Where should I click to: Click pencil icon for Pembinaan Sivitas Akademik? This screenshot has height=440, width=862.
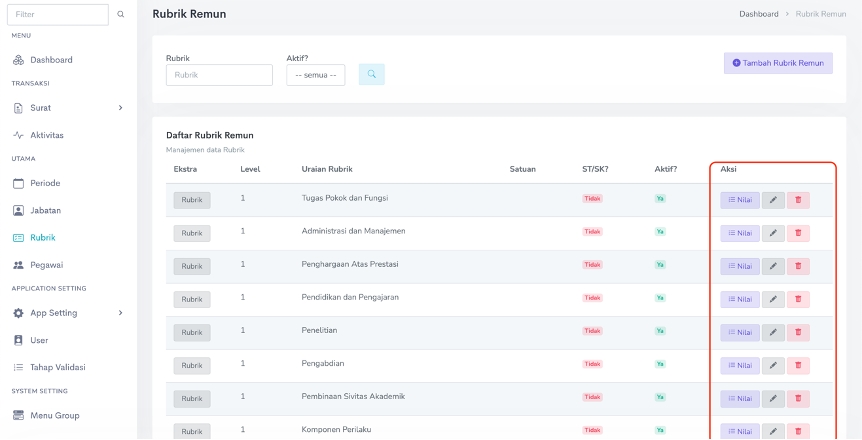(x=773, y=398)
